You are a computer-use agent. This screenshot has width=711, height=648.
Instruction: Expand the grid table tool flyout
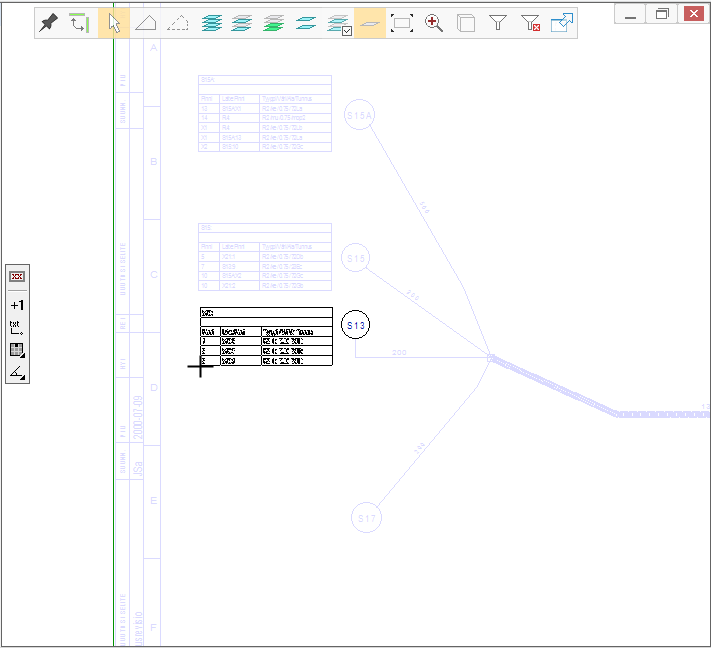pos(17,350)
